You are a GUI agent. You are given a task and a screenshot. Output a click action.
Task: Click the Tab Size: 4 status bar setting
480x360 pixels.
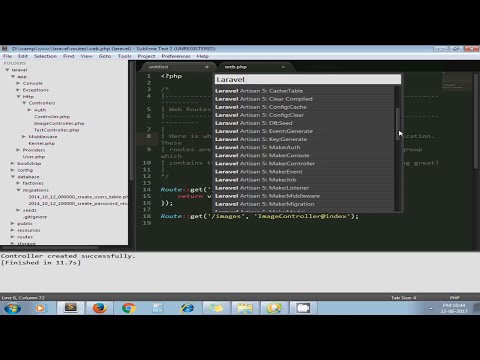(x=403, y=297)
